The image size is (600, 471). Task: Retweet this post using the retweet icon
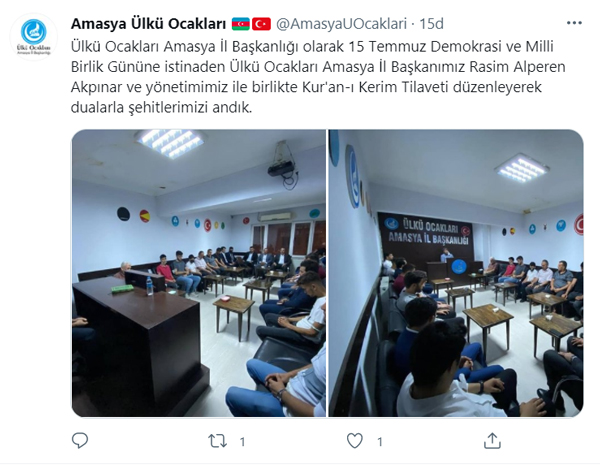click(217, 441)
